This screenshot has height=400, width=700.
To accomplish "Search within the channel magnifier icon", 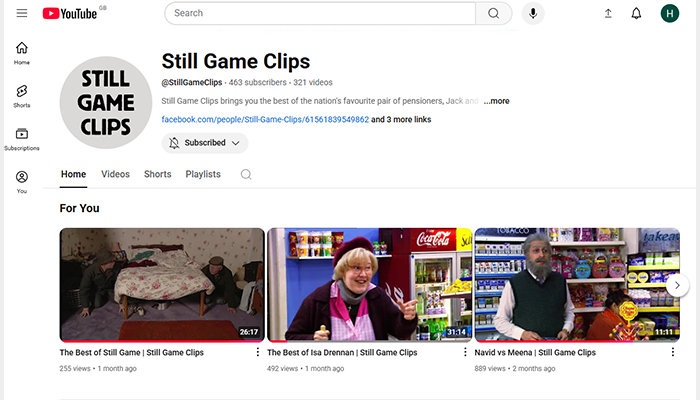I will coord(246,174).
